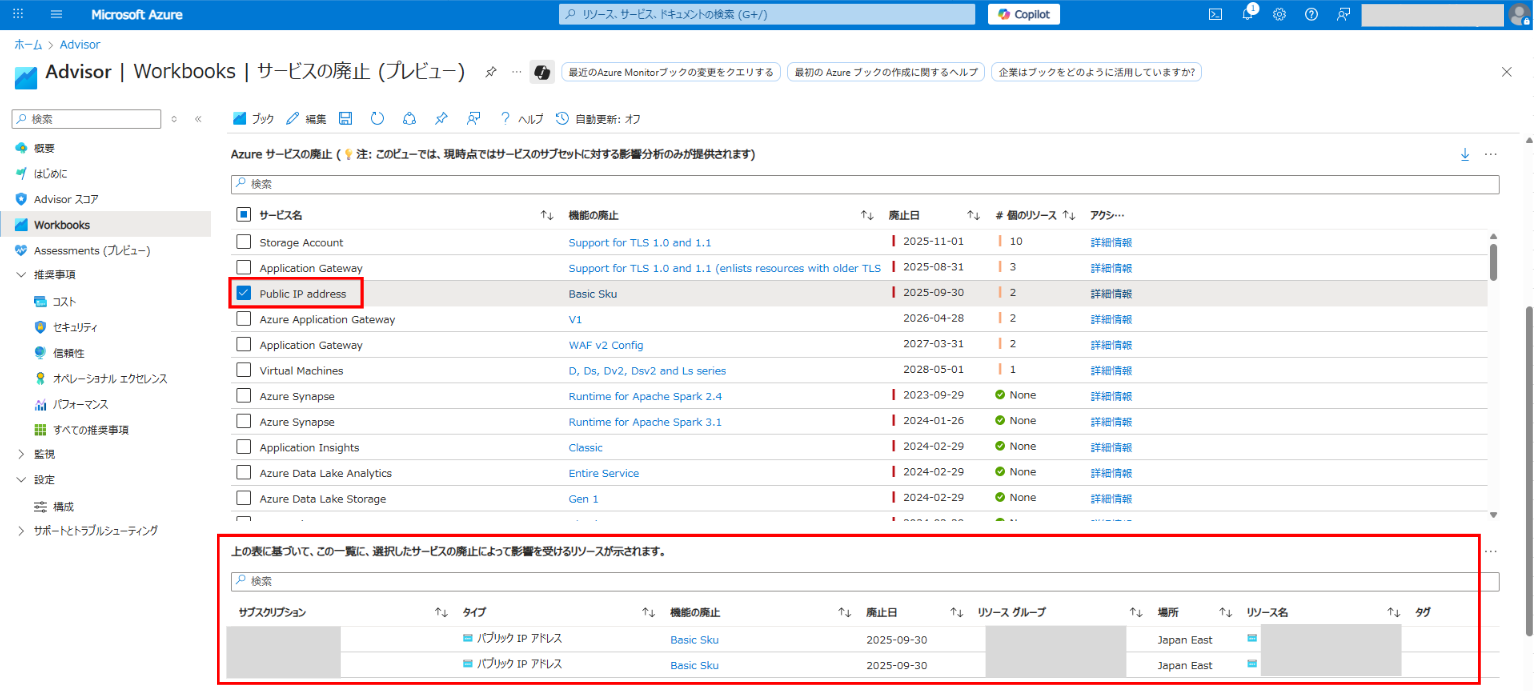Click the Copilot button
Image resolution: width=1534 pixels, height=691 pixels.
1024,14
